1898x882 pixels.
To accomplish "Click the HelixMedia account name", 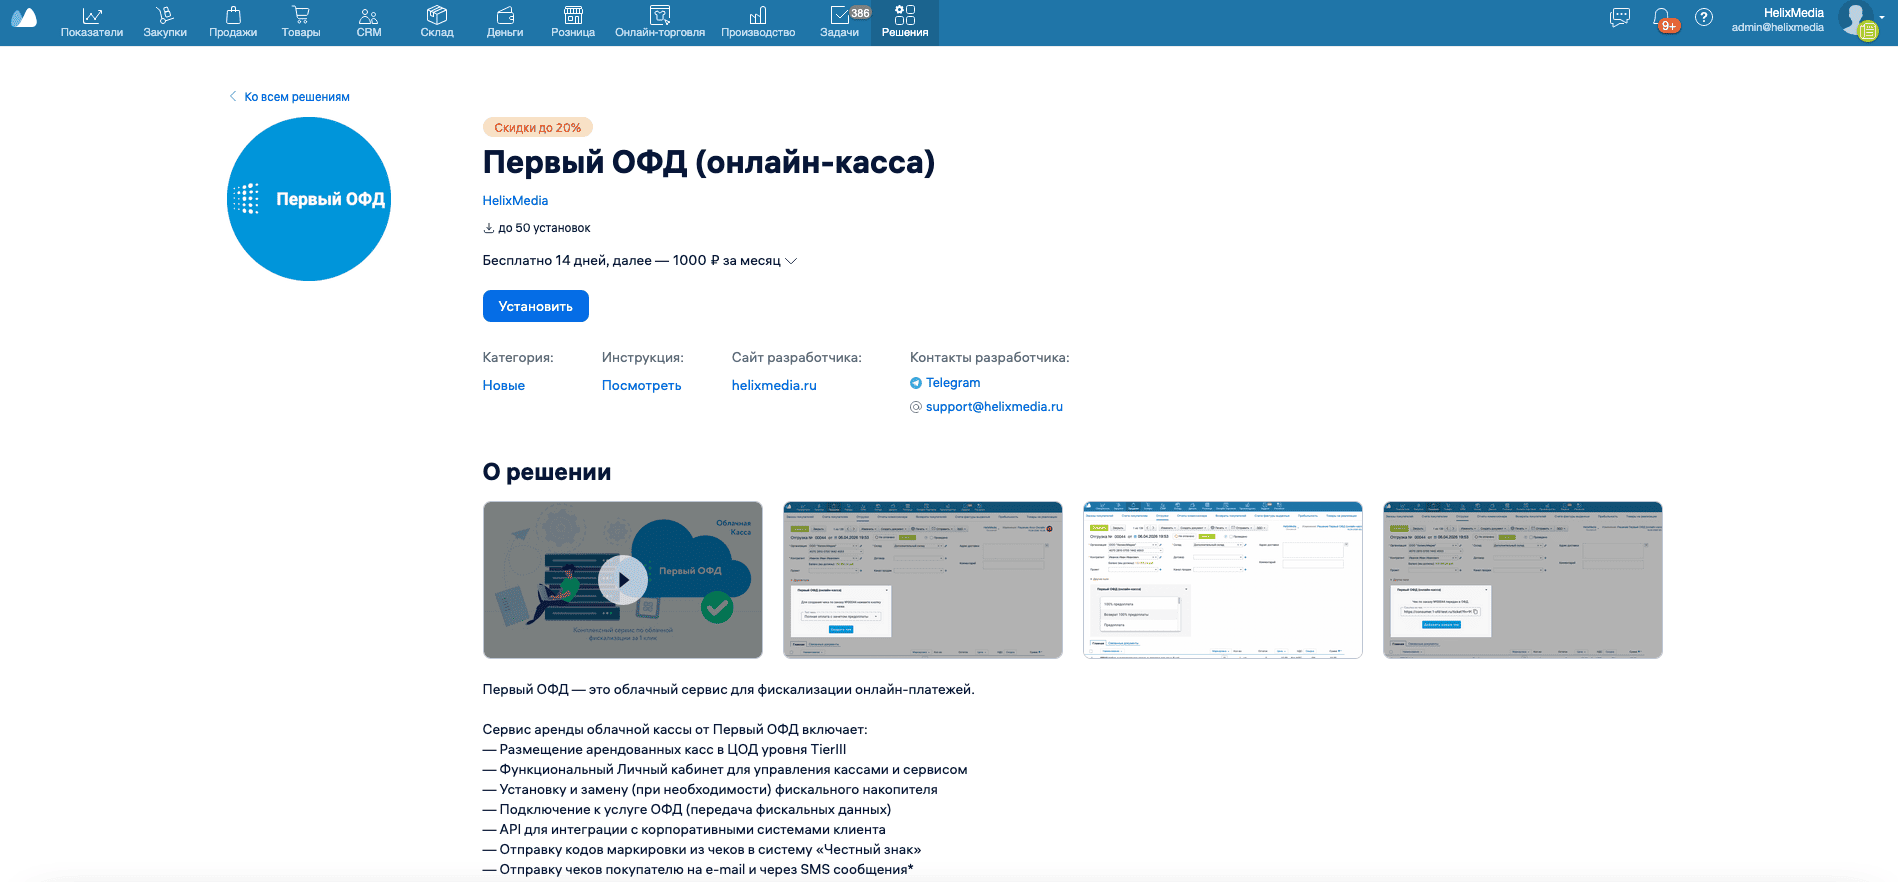I will pyautogui.click(x=1794, y=13).
